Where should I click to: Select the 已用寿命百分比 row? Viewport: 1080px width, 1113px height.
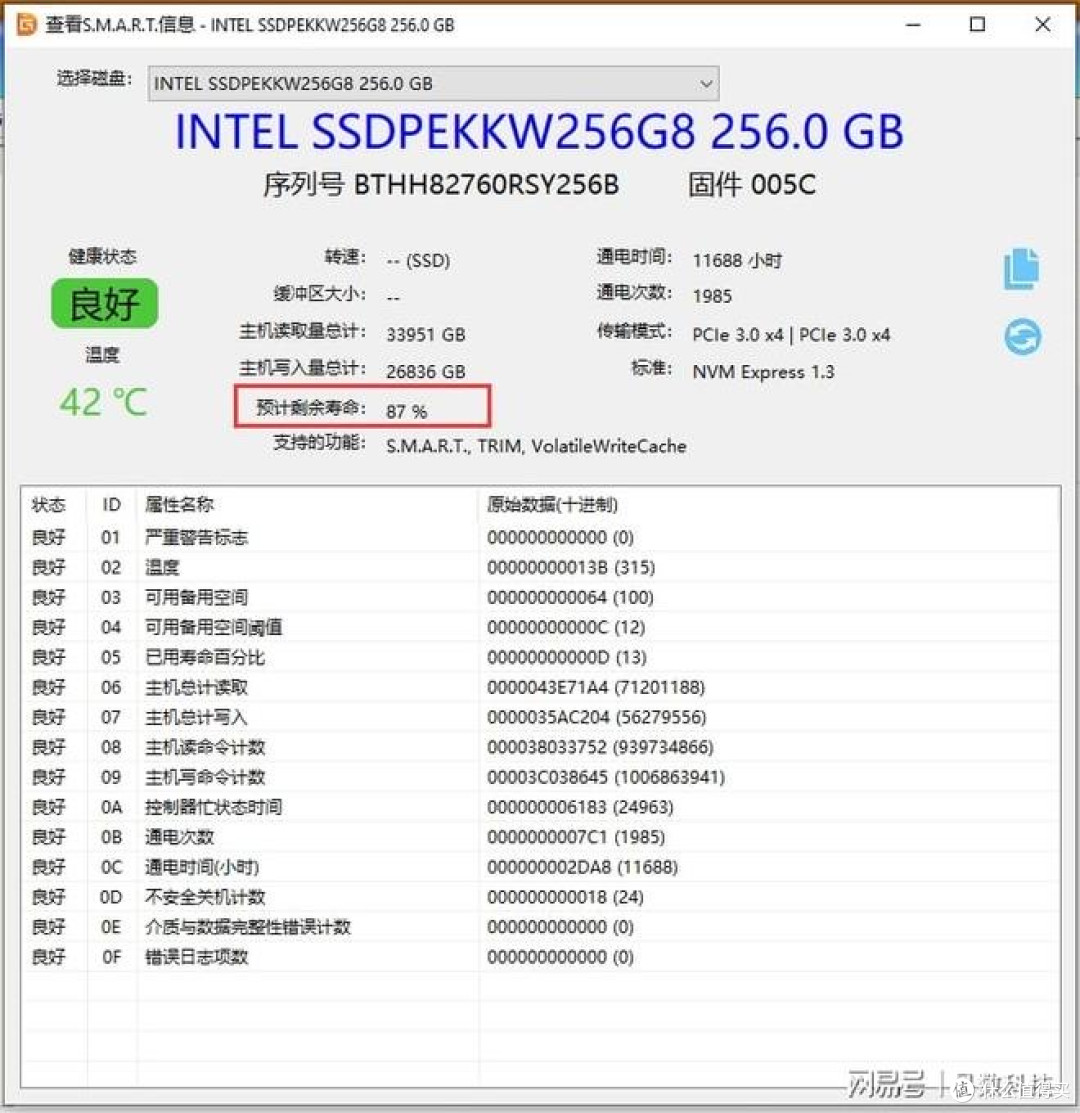pyautogui.click(x=541, y=657)
